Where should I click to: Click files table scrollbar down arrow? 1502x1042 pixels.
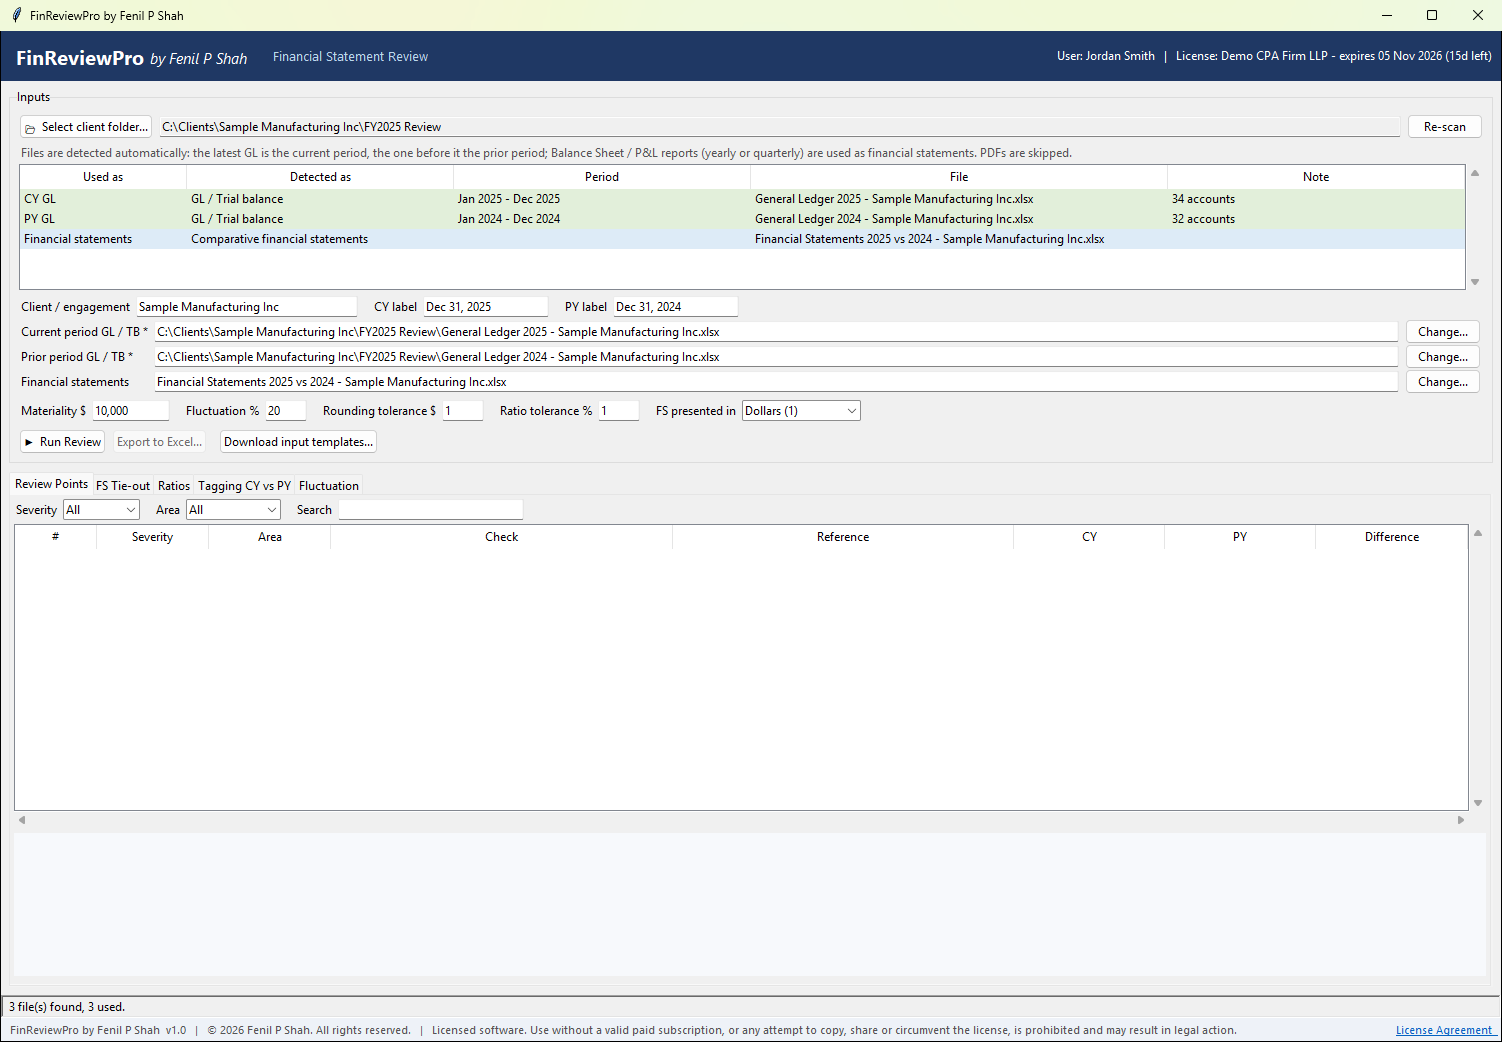point(1475,282)
